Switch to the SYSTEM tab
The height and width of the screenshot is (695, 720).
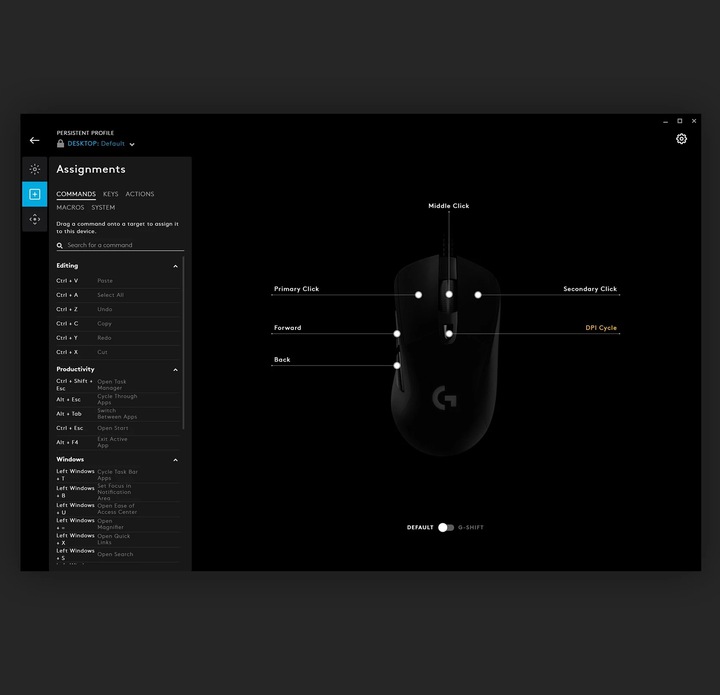pos(103,207)
